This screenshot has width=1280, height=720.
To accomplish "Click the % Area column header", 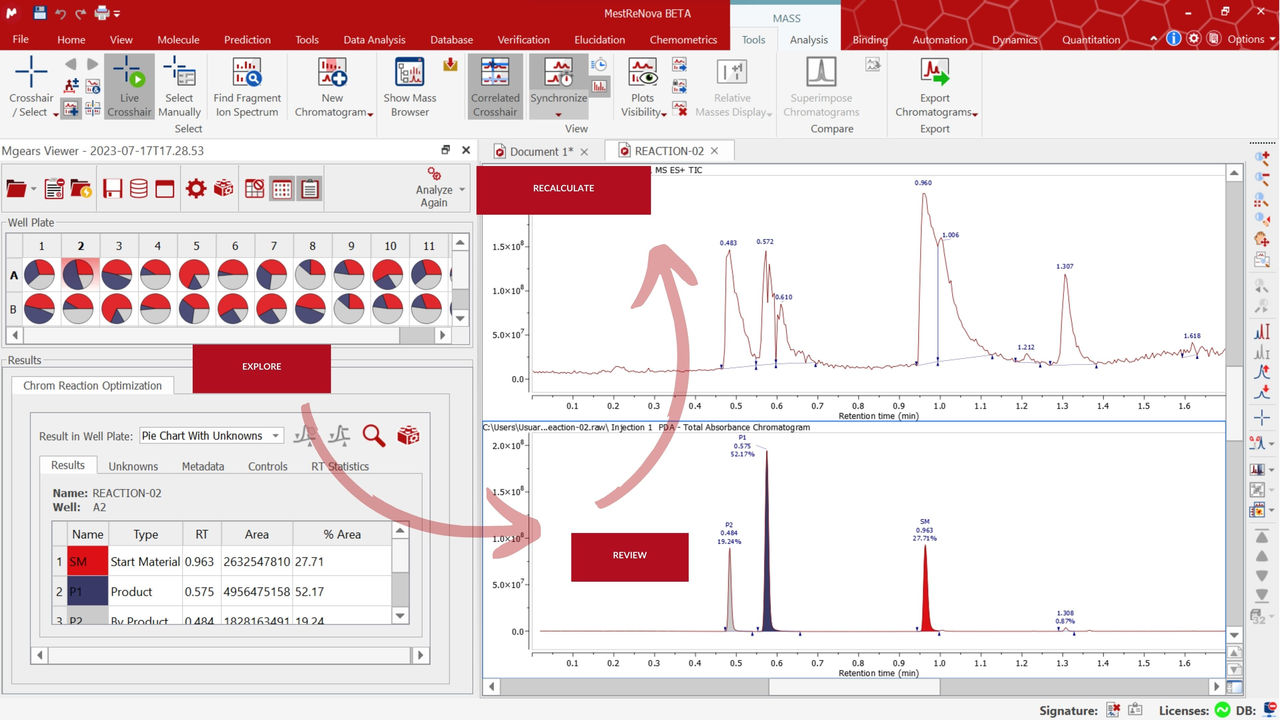I will click(342, 534).
